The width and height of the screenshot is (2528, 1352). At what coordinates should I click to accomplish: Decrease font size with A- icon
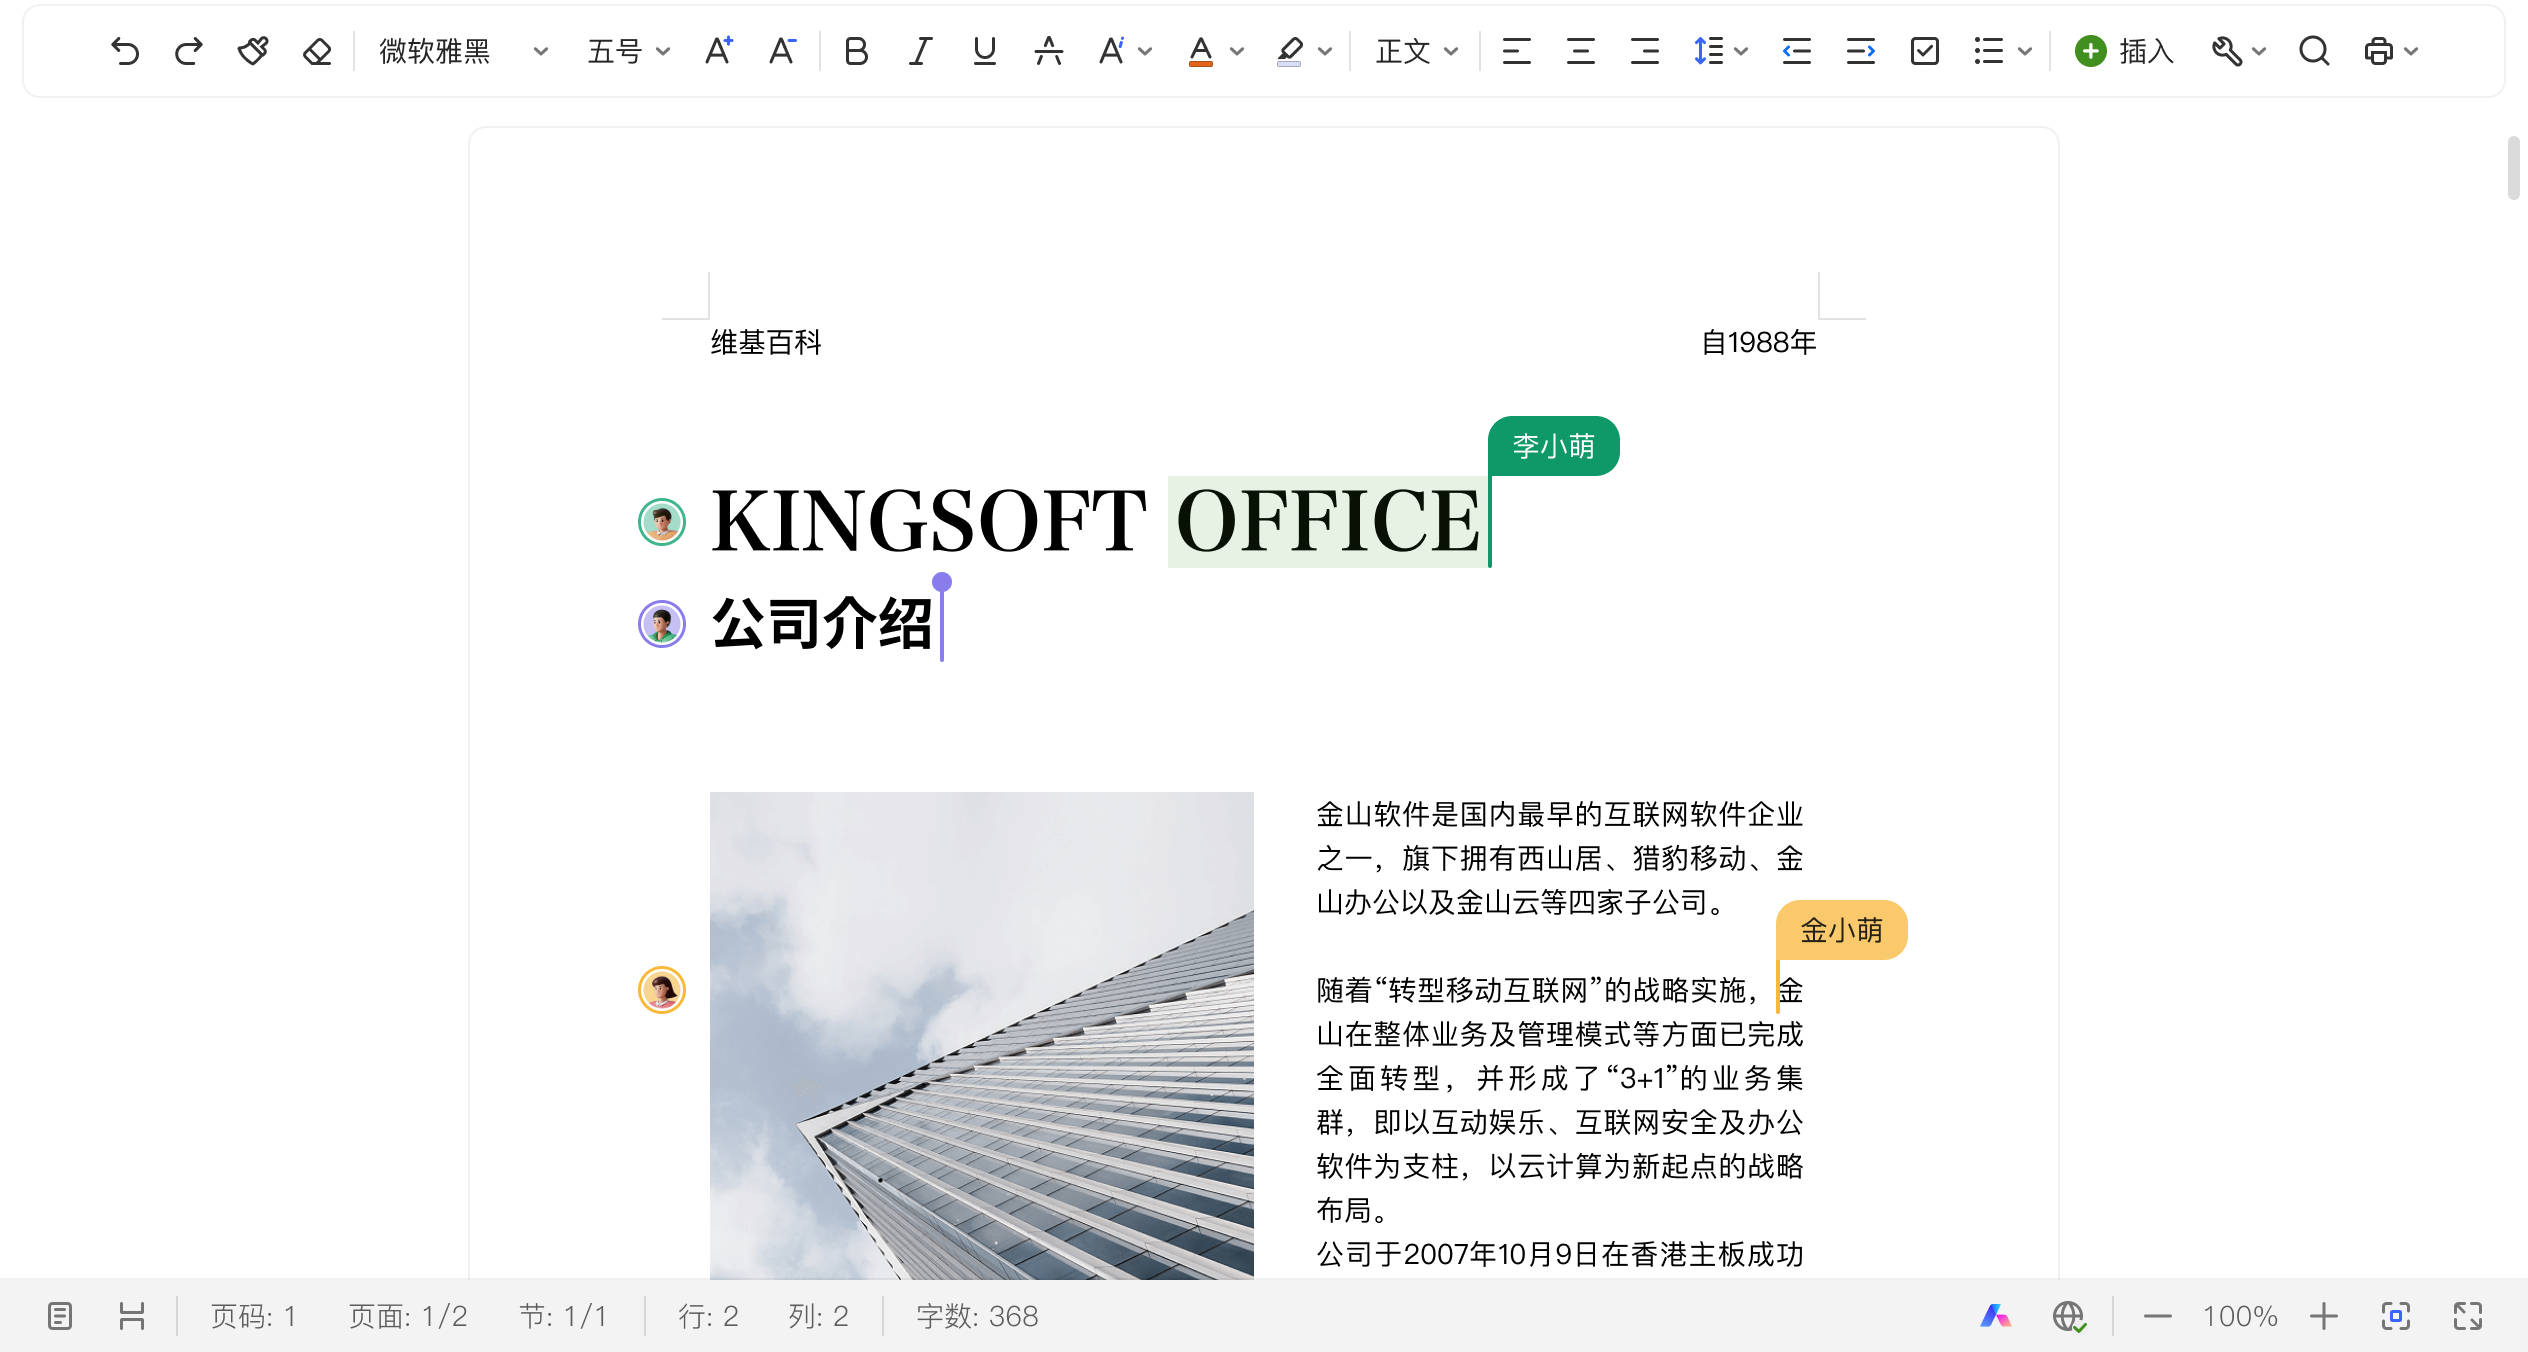coord(782,51)
